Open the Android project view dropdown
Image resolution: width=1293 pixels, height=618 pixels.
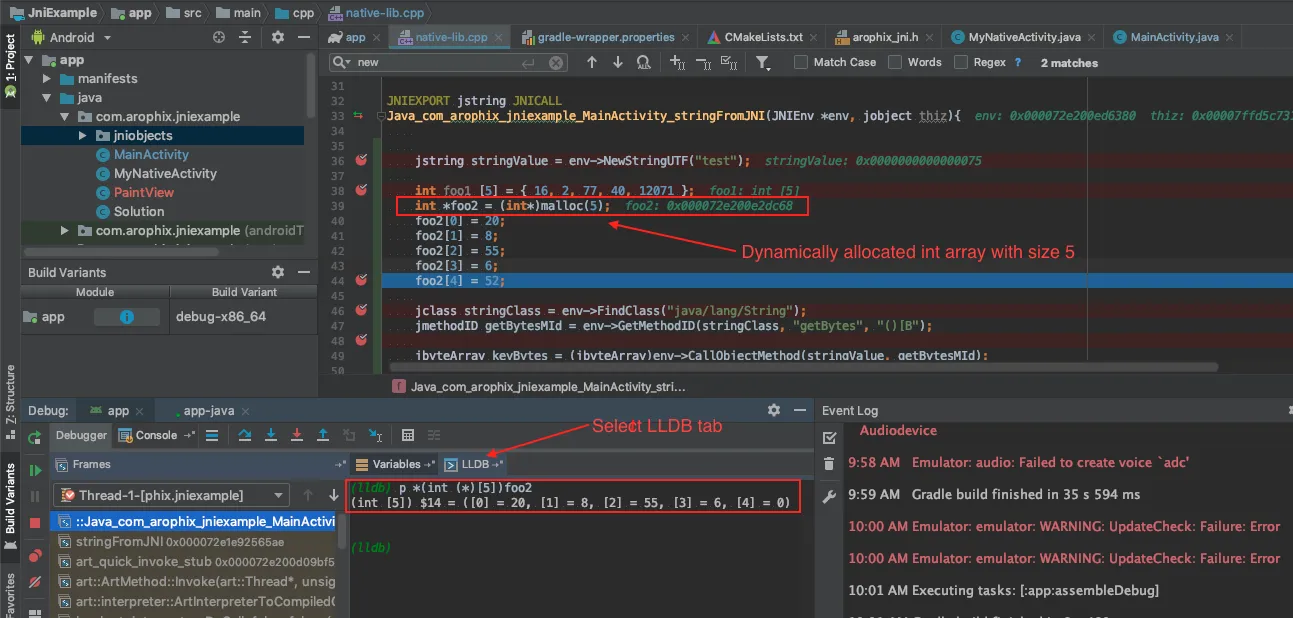pyautogui.click(x=80, y=37)
